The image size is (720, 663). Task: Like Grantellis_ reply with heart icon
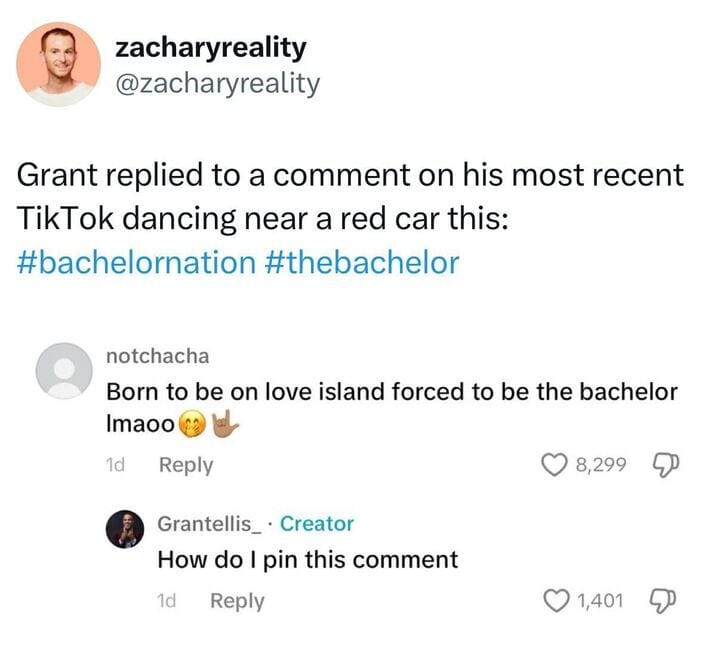coord(556,601)
